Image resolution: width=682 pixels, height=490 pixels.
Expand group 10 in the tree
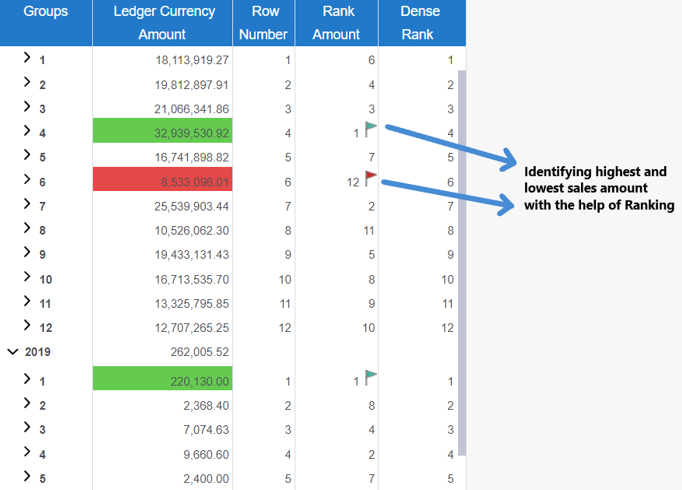coord(27,278)
